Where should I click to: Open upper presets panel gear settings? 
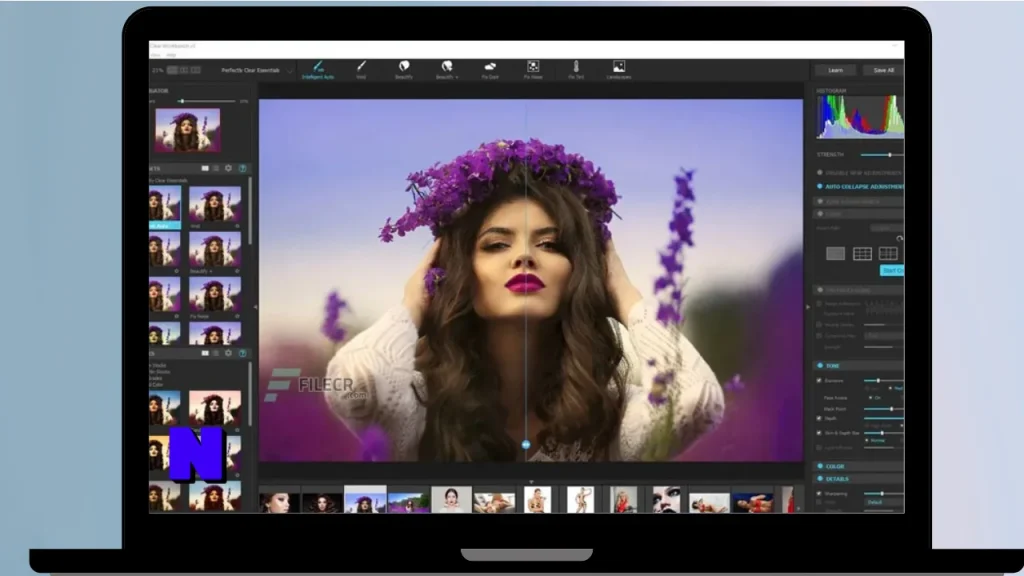pos(229,168)
